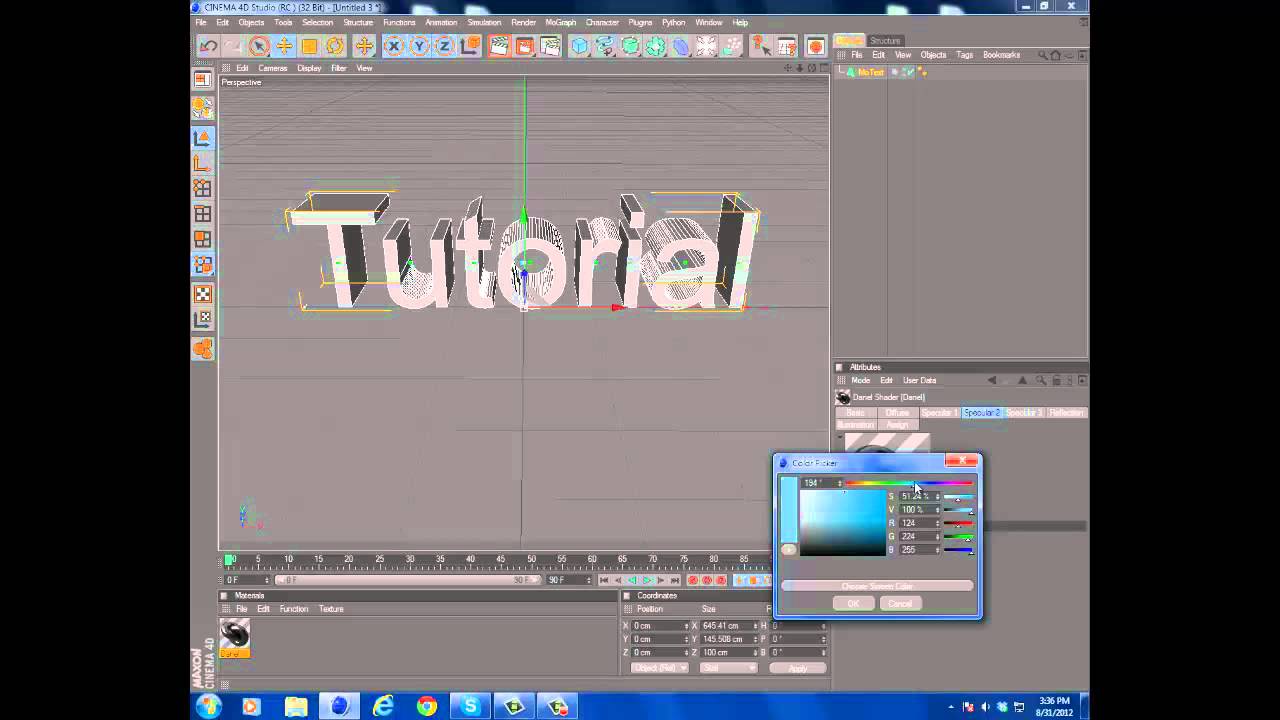Toggle the third red record button
The width and height of the screenshot is (1280, 720).
click(721, 580)
